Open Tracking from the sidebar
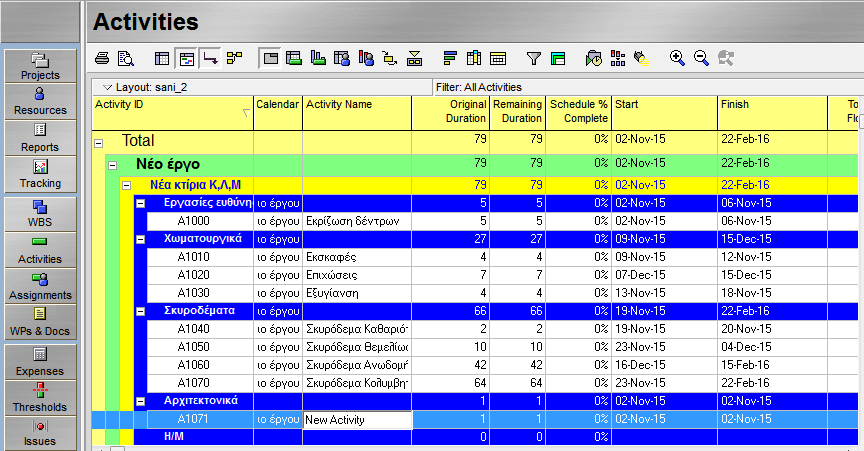 (x=40, y=174)
